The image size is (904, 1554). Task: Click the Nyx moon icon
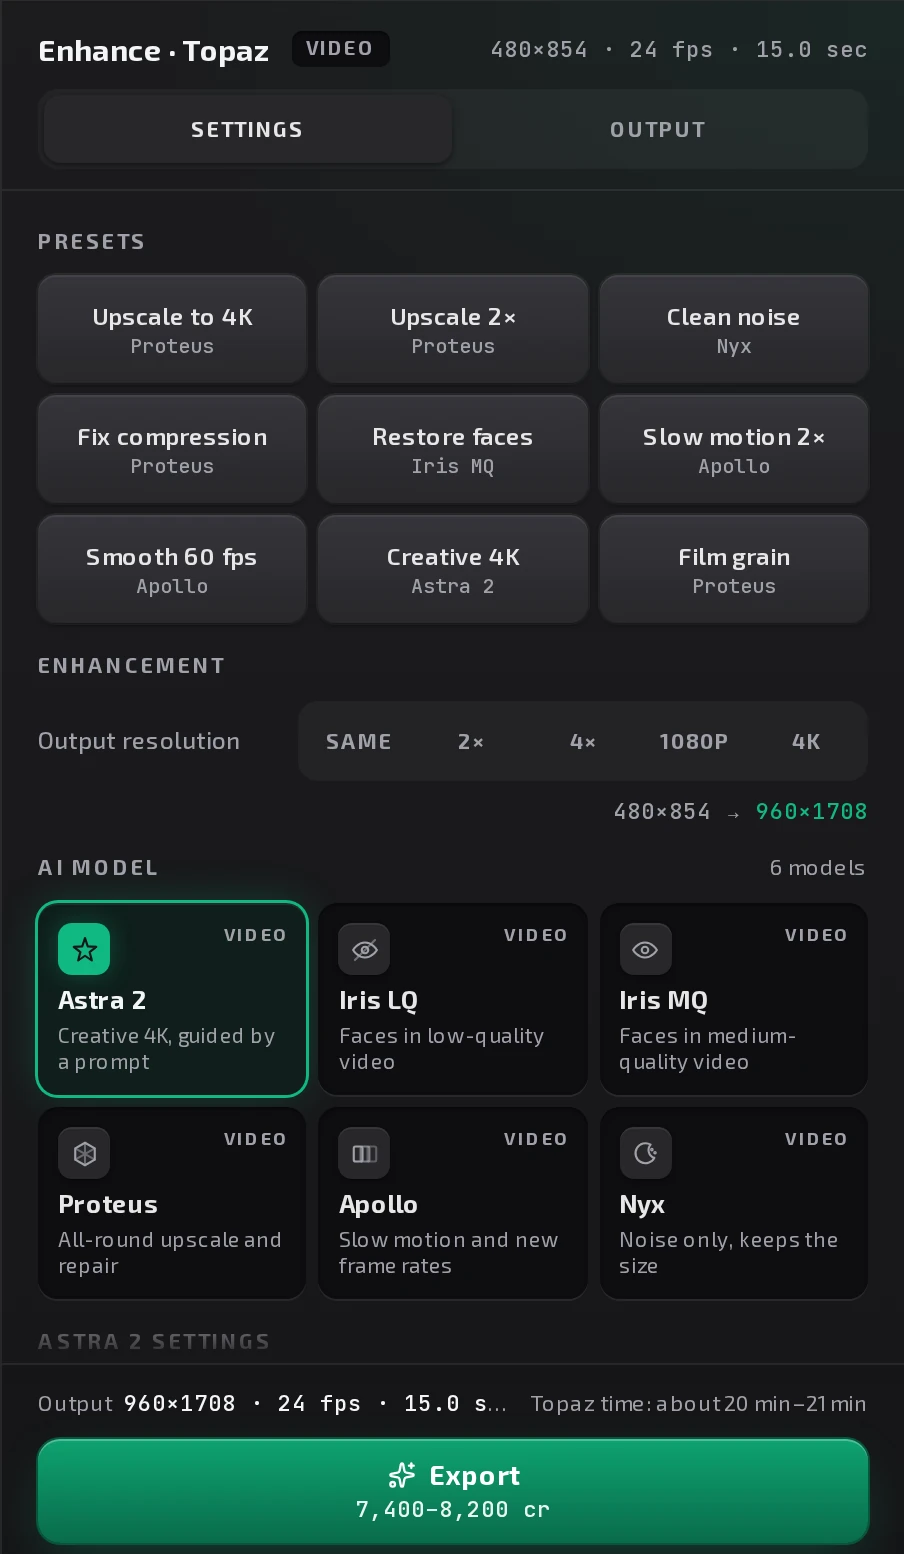645,1153
